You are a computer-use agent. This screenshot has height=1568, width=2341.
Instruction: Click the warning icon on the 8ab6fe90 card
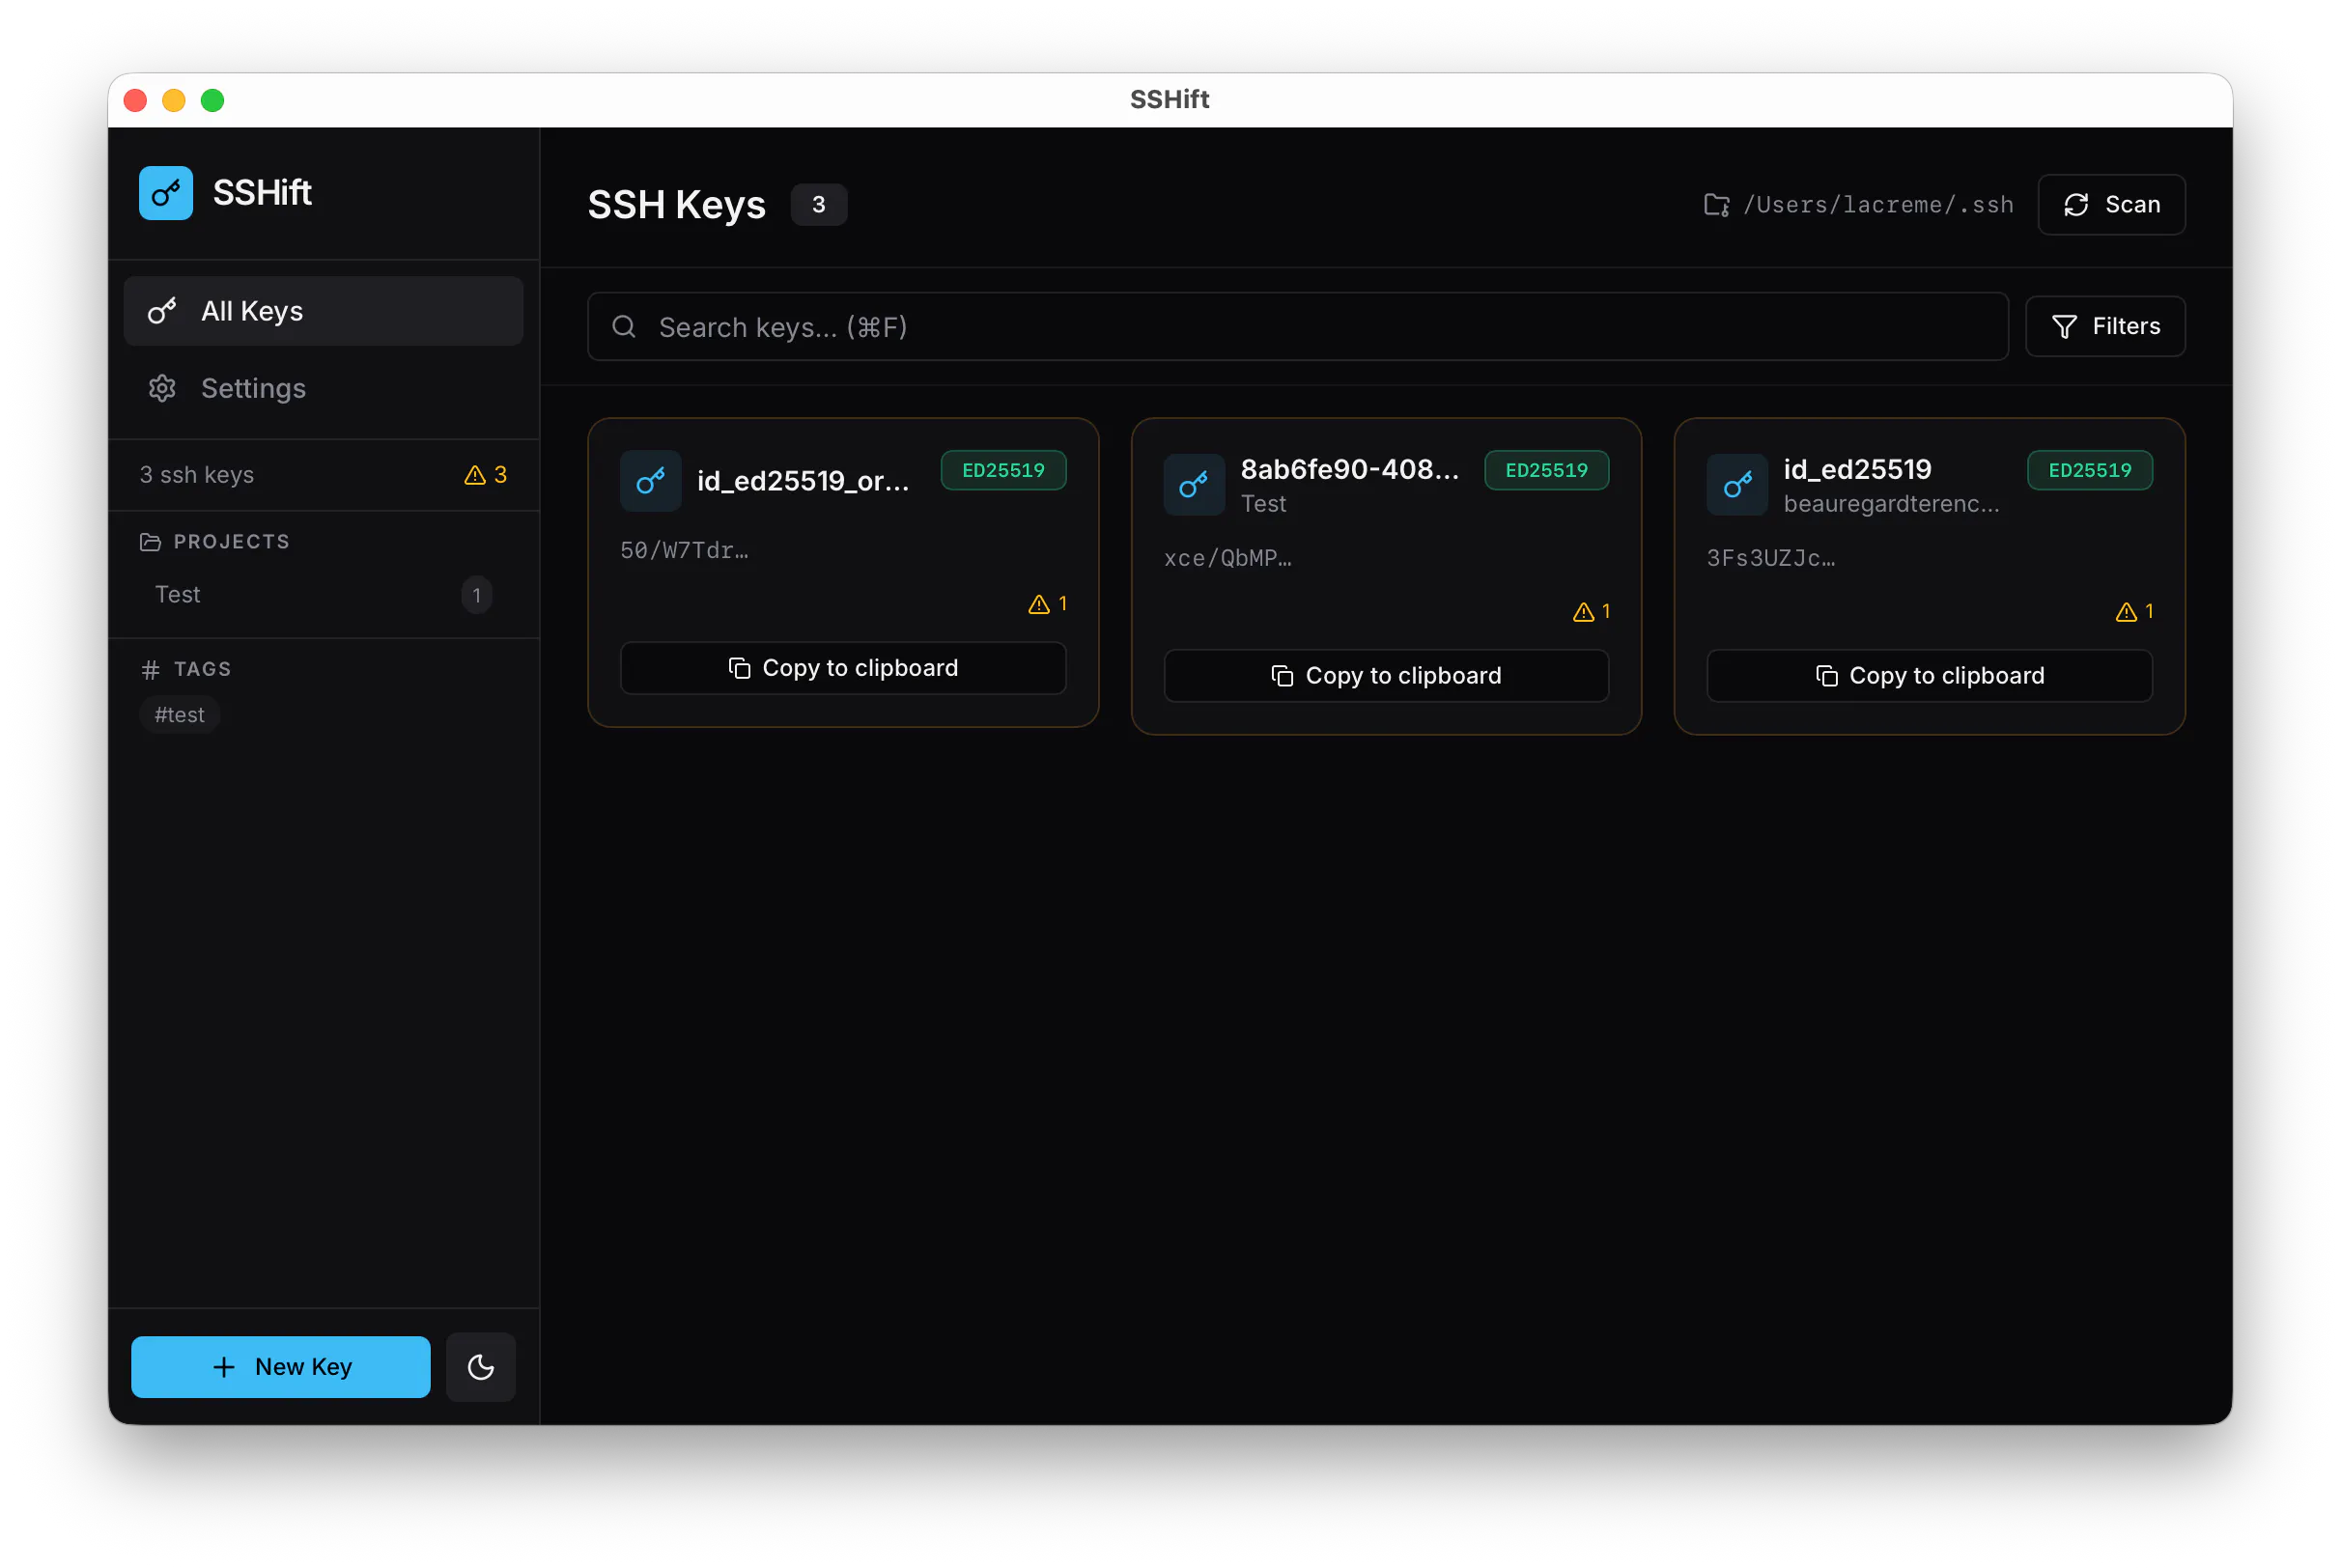pyautogui.click(x=1583, y=612)
